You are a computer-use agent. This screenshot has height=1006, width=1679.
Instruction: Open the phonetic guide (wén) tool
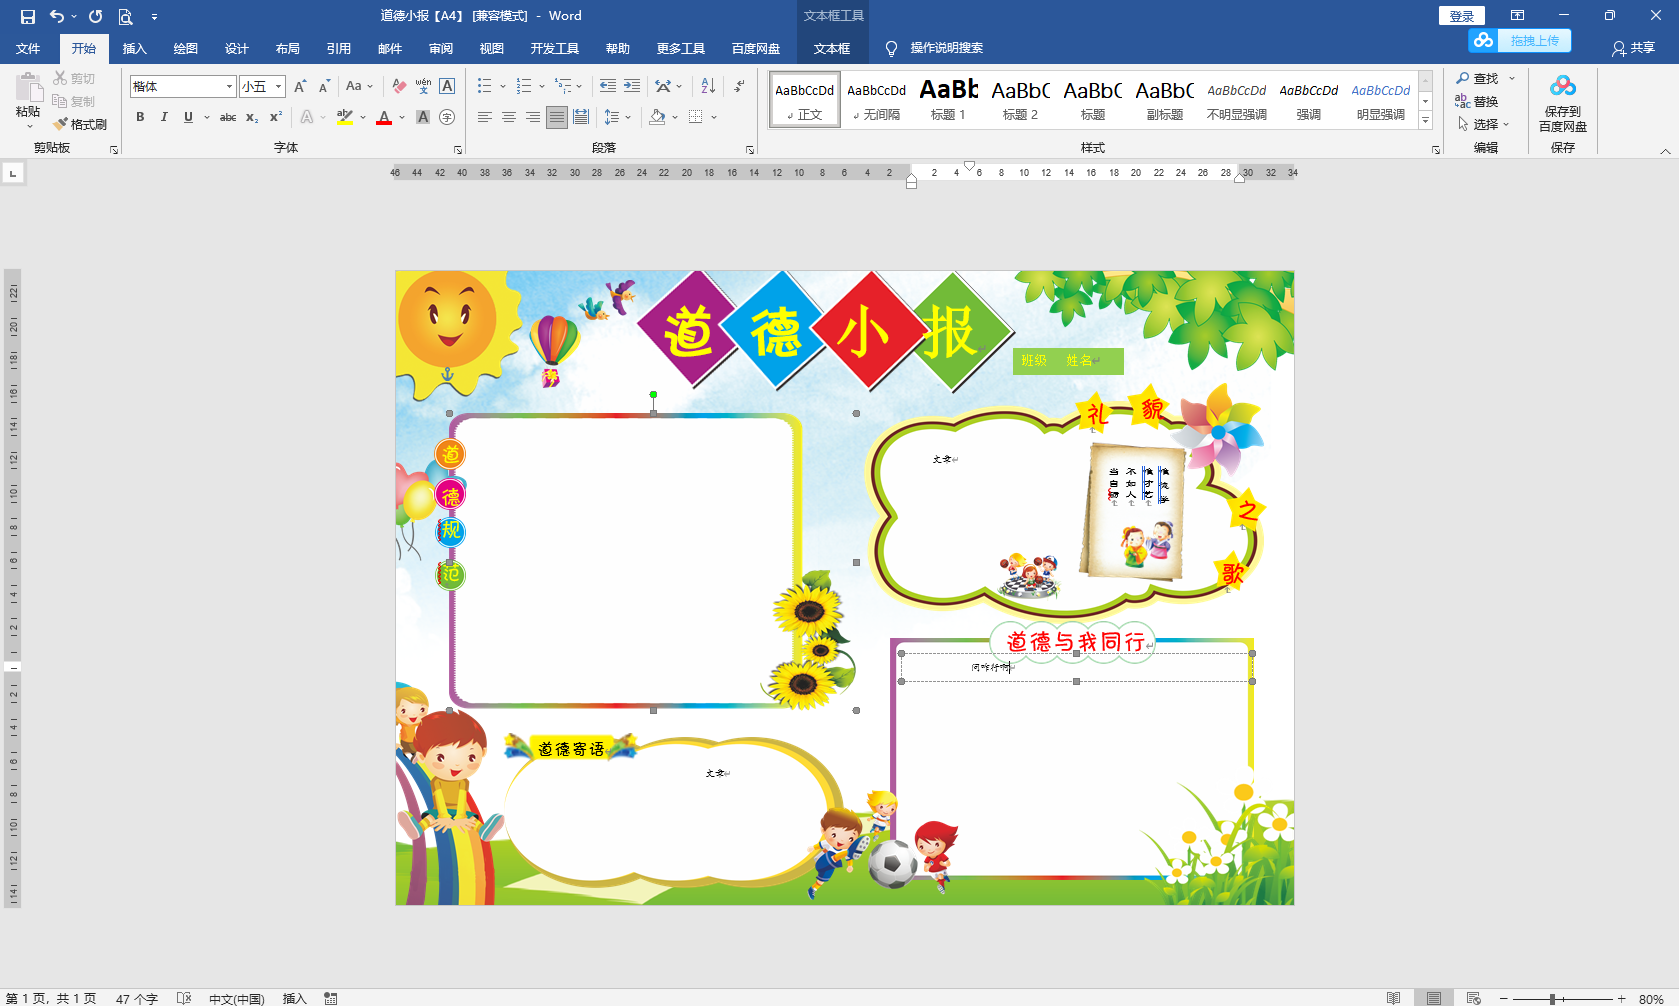pyautogui.click(x=423, y=86)
